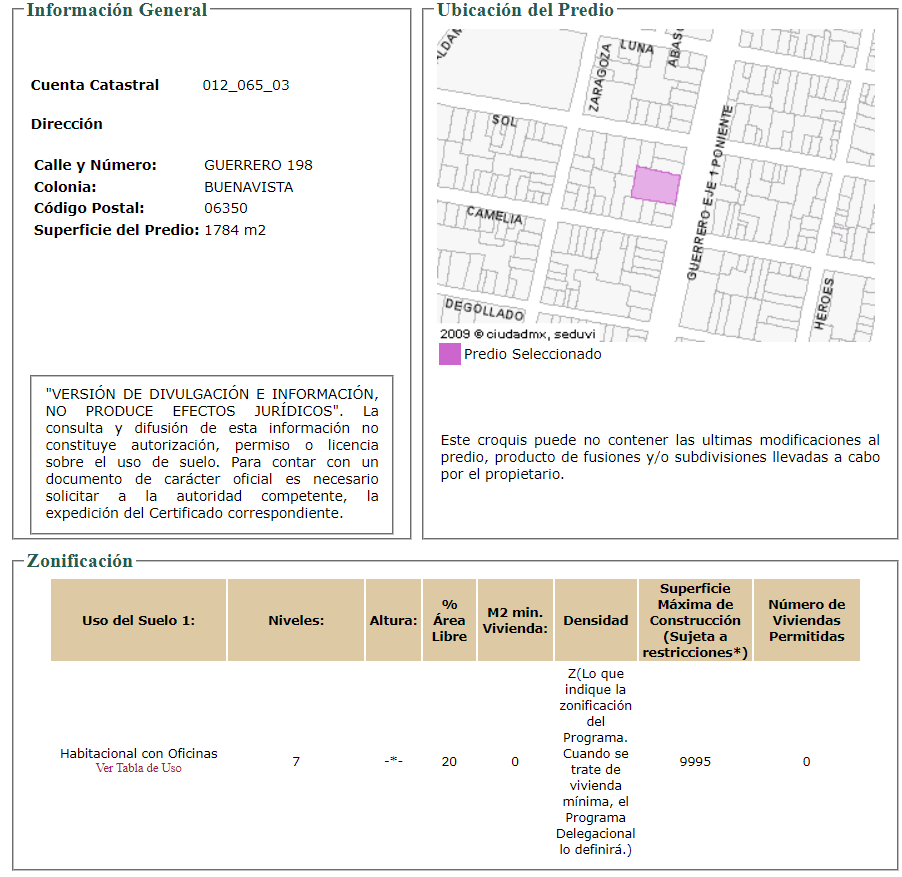Click the legal disclaimer notice box
Image resolution: width=902 pixels, height=877 pixels.
point(212,454)
